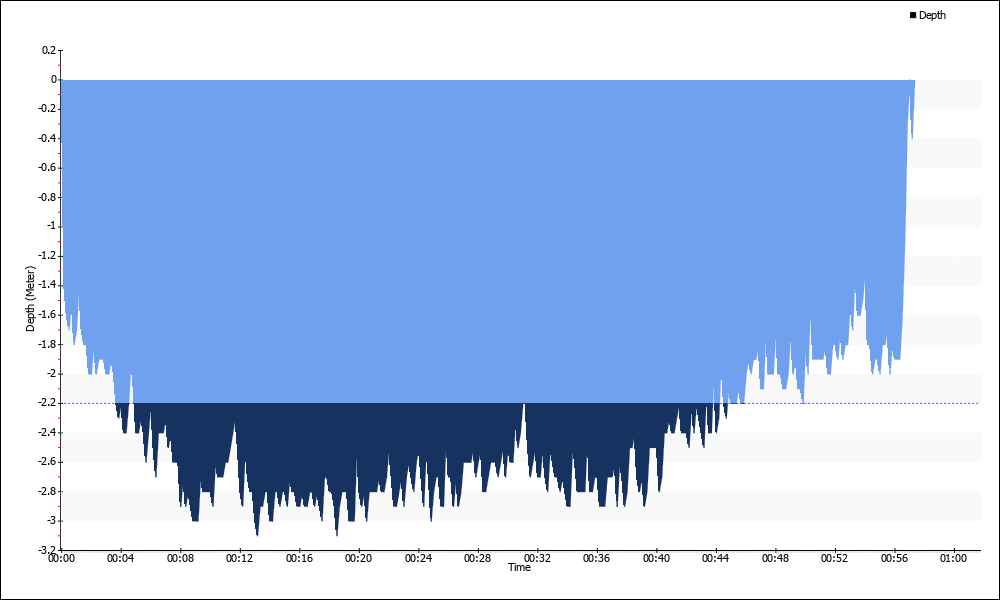Click the -1.6 depth axis label
The height and width of the screenshot is (600, 1000).
[48, 314]
